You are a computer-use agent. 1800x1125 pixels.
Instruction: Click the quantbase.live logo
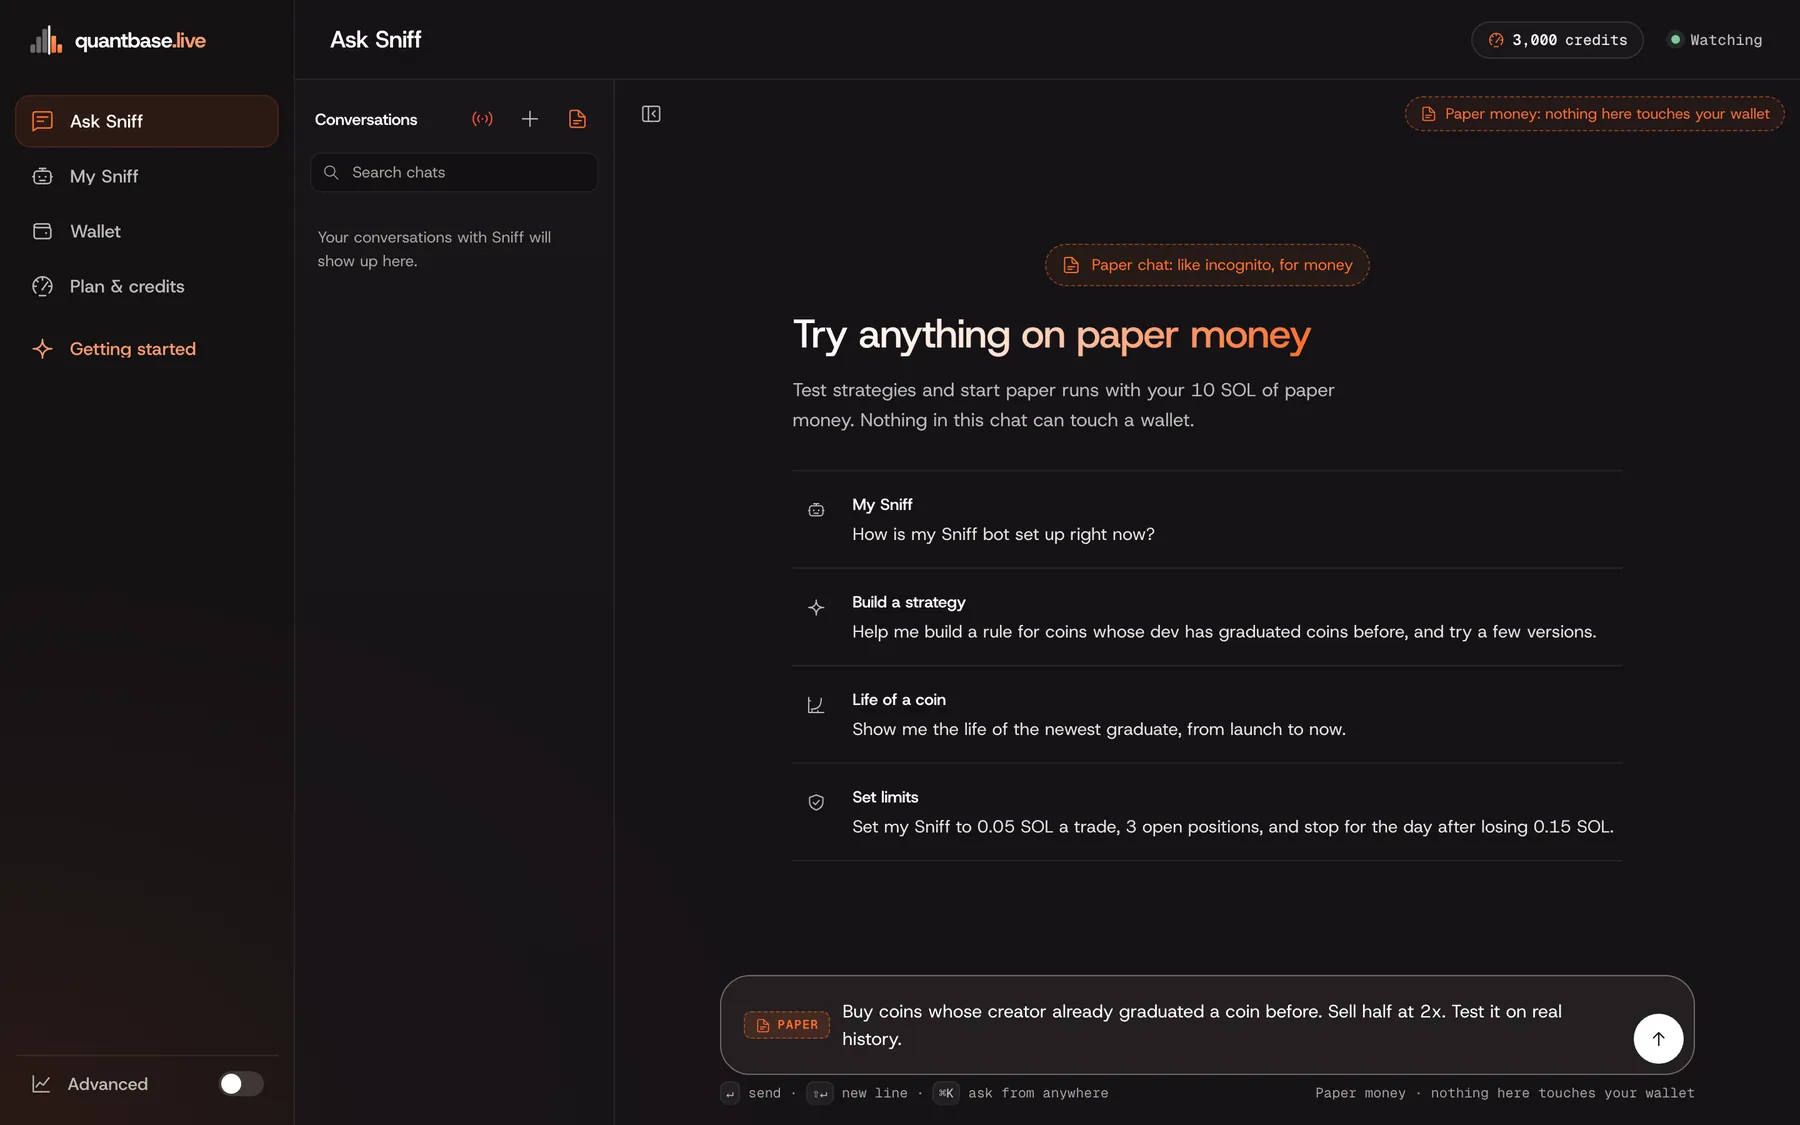(x=118, y=40)
